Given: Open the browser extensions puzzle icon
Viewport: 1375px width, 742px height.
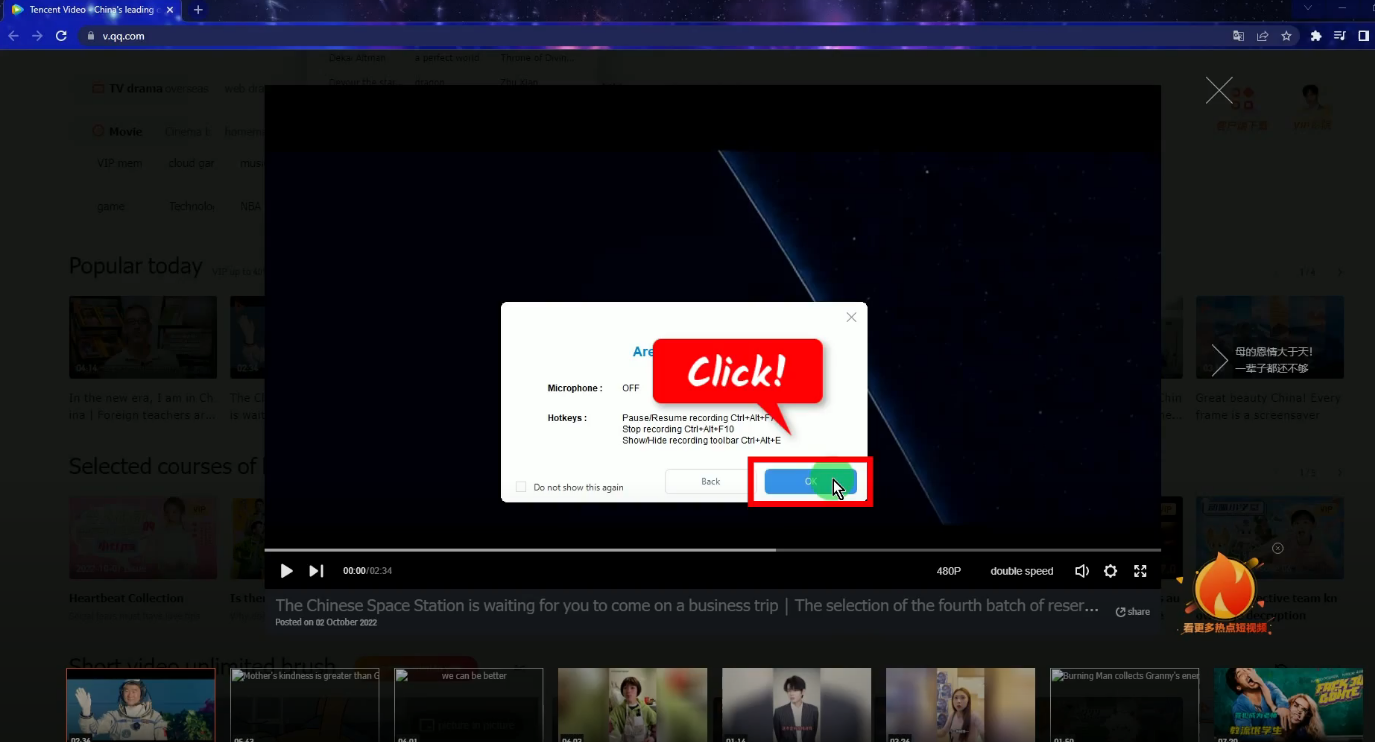Looking at the screenshot, I should pos(1316,36).
